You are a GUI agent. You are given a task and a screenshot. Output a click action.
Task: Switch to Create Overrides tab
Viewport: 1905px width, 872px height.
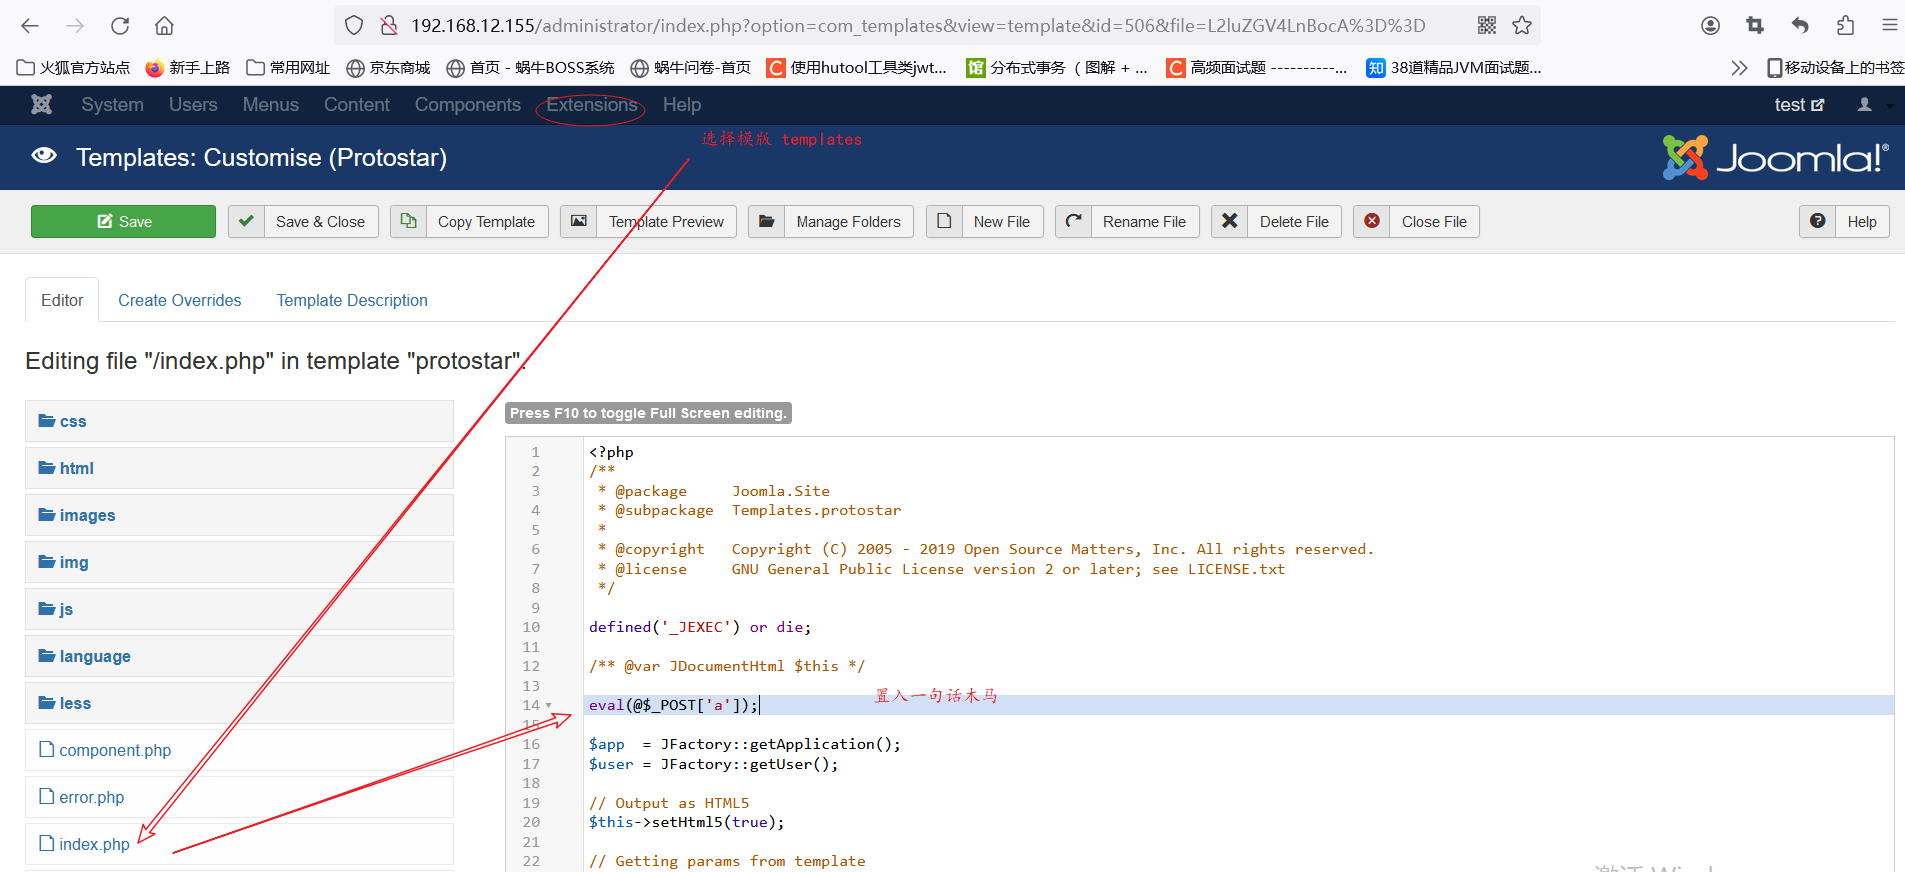tap(180, 300)
